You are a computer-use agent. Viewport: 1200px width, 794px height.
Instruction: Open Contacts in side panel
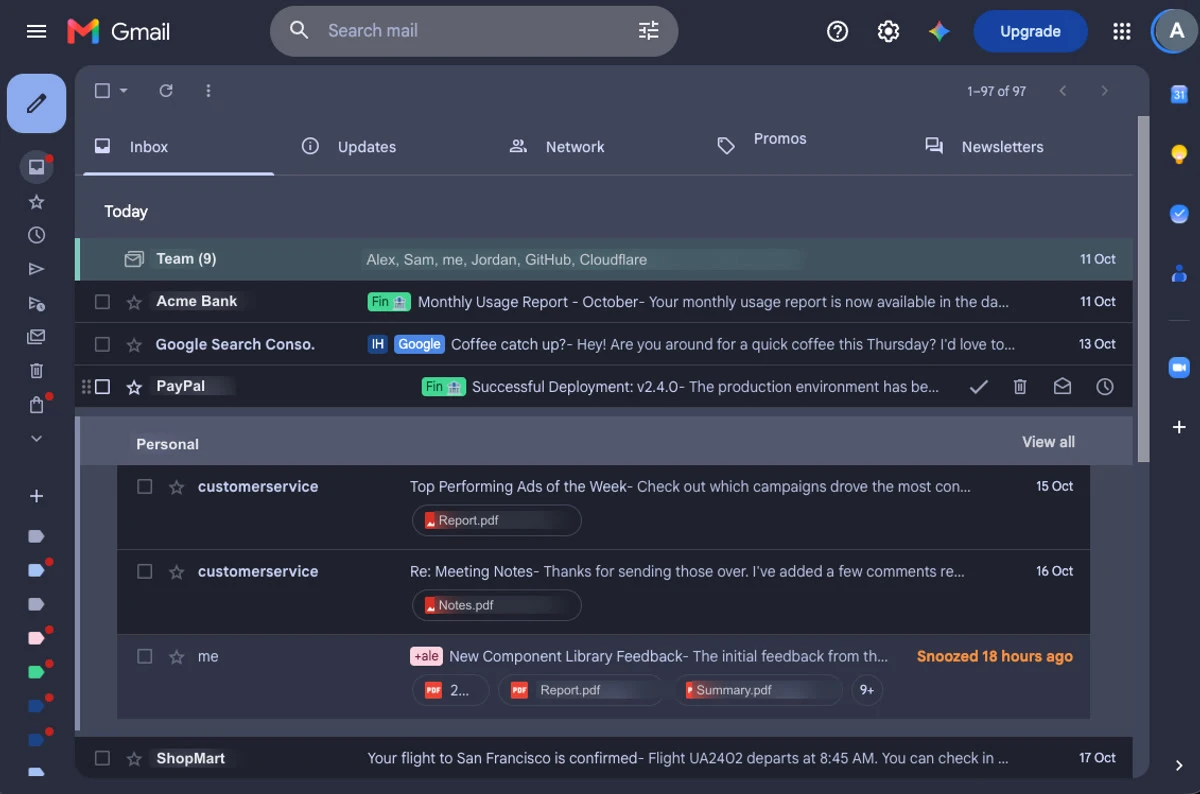tap(1179, 273)
